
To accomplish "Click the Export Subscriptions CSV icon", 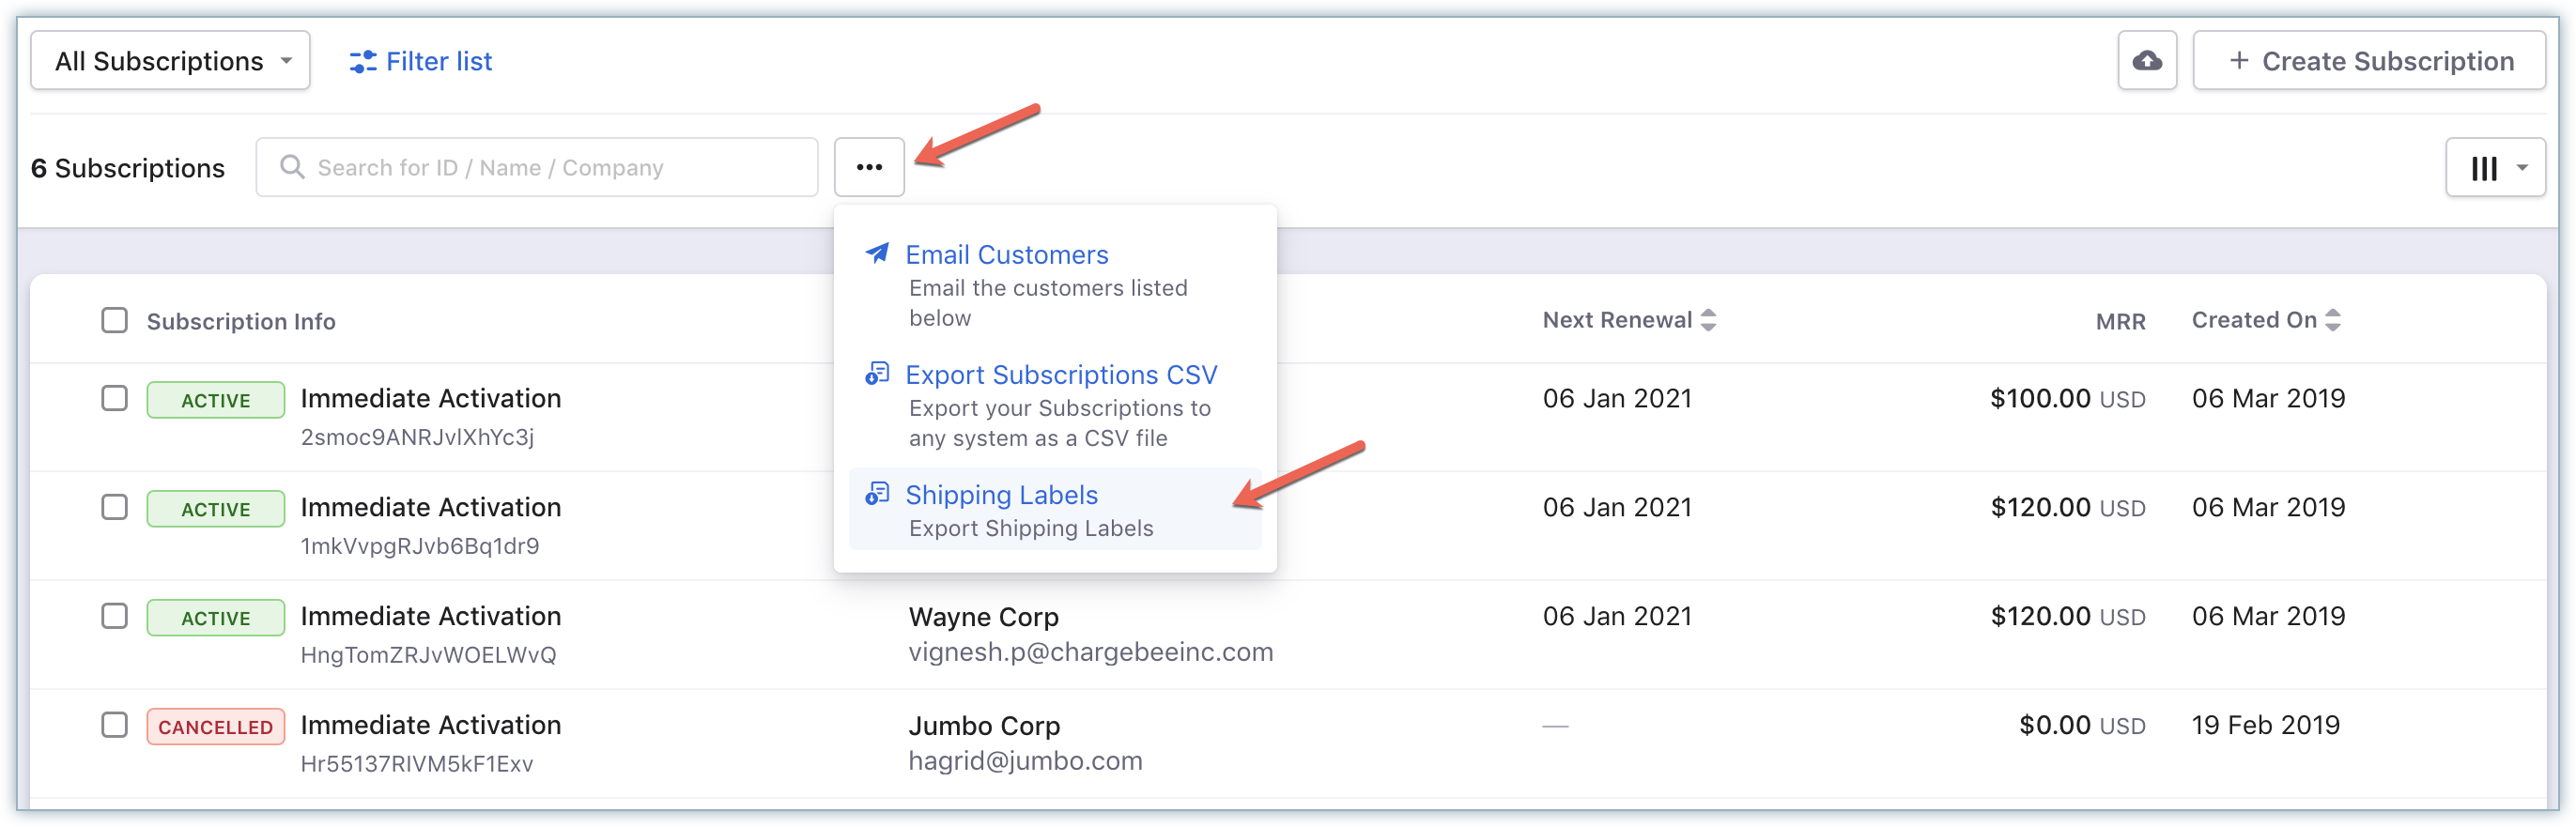I will 877,374.
